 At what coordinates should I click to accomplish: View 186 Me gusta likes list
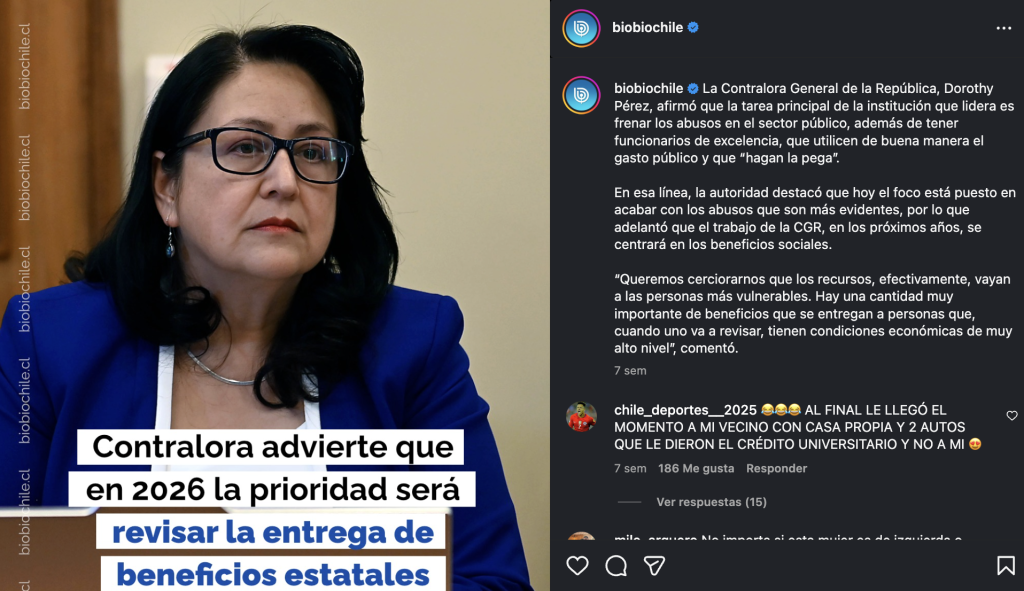coord(696,468)
